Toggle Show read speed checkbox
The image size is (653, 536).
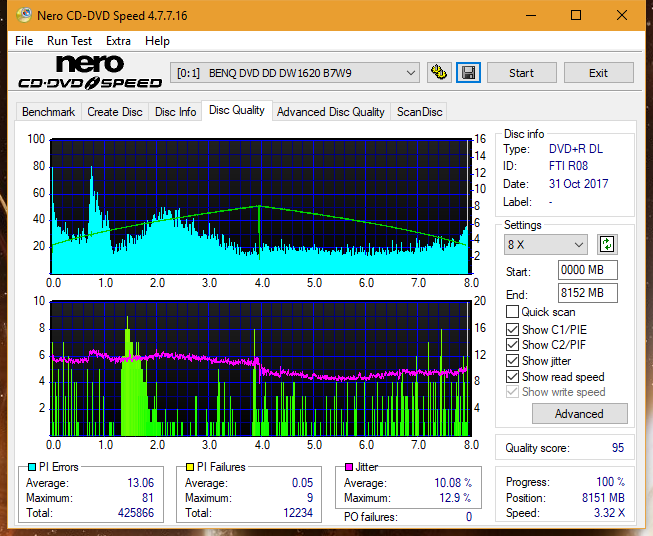[x=512, y=376]
